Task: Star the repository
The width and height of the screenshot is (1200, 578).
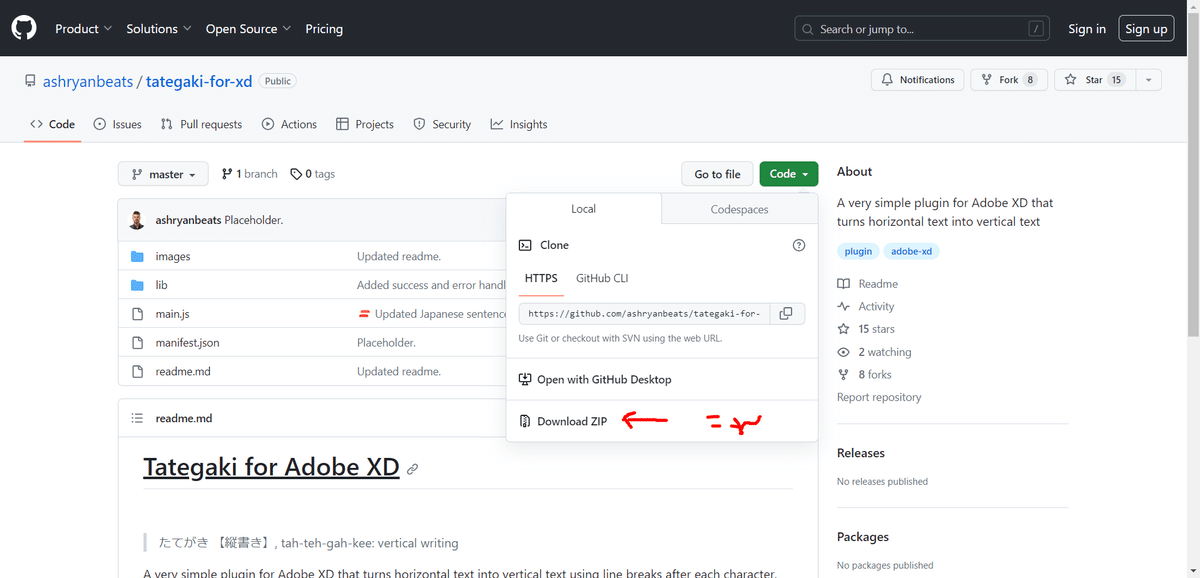Action: (1094, 80)
